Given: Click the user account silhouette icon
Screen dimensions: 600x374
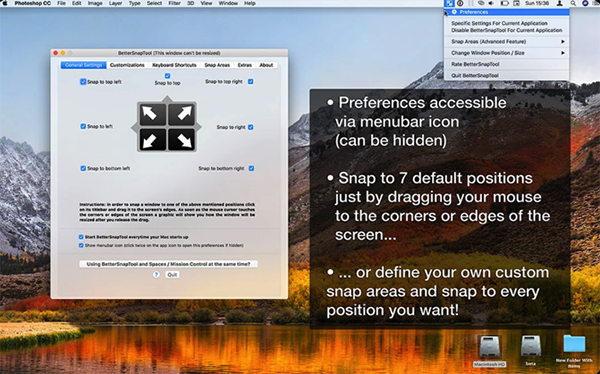Looking at the screenshot, I should [559, 3].
